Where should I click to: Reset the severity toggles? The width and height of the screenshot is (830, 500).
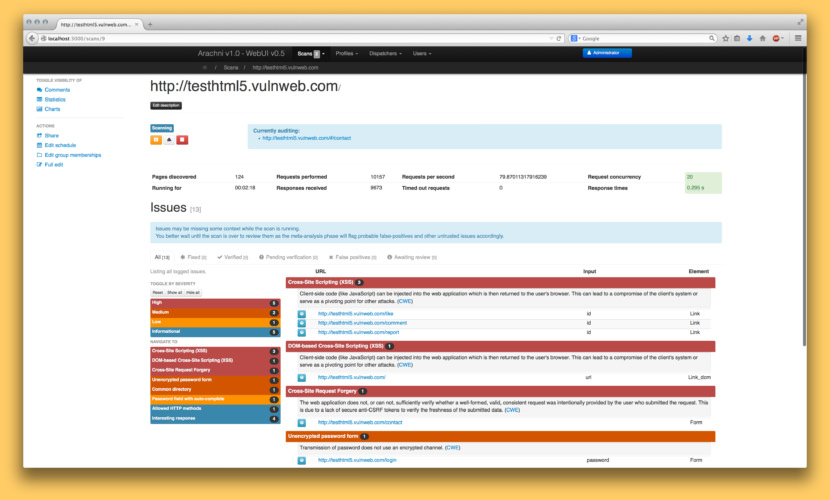[158, 293]
